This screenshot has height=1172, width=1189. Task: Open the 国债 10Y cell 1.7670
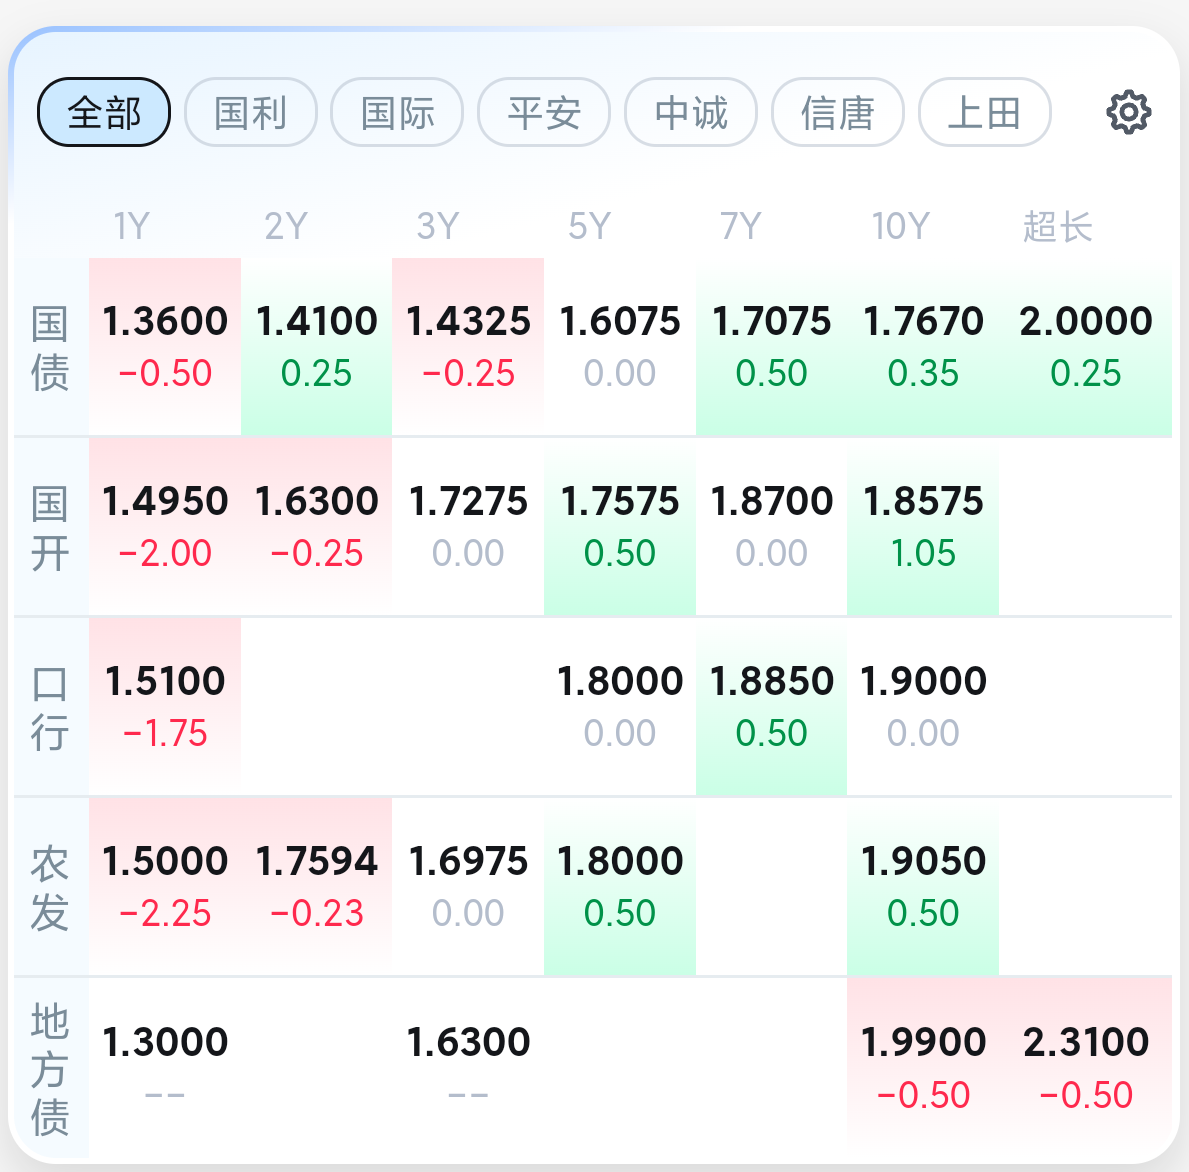coord(923,346)
